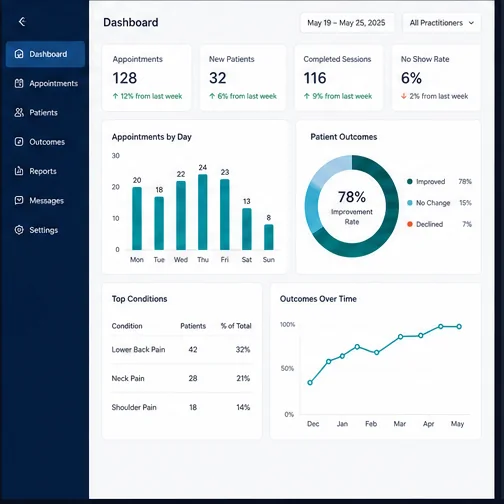Screen dimensions: 504x504
Task: Click the Outcomes Over Time heading
Action: click(318, 299)
